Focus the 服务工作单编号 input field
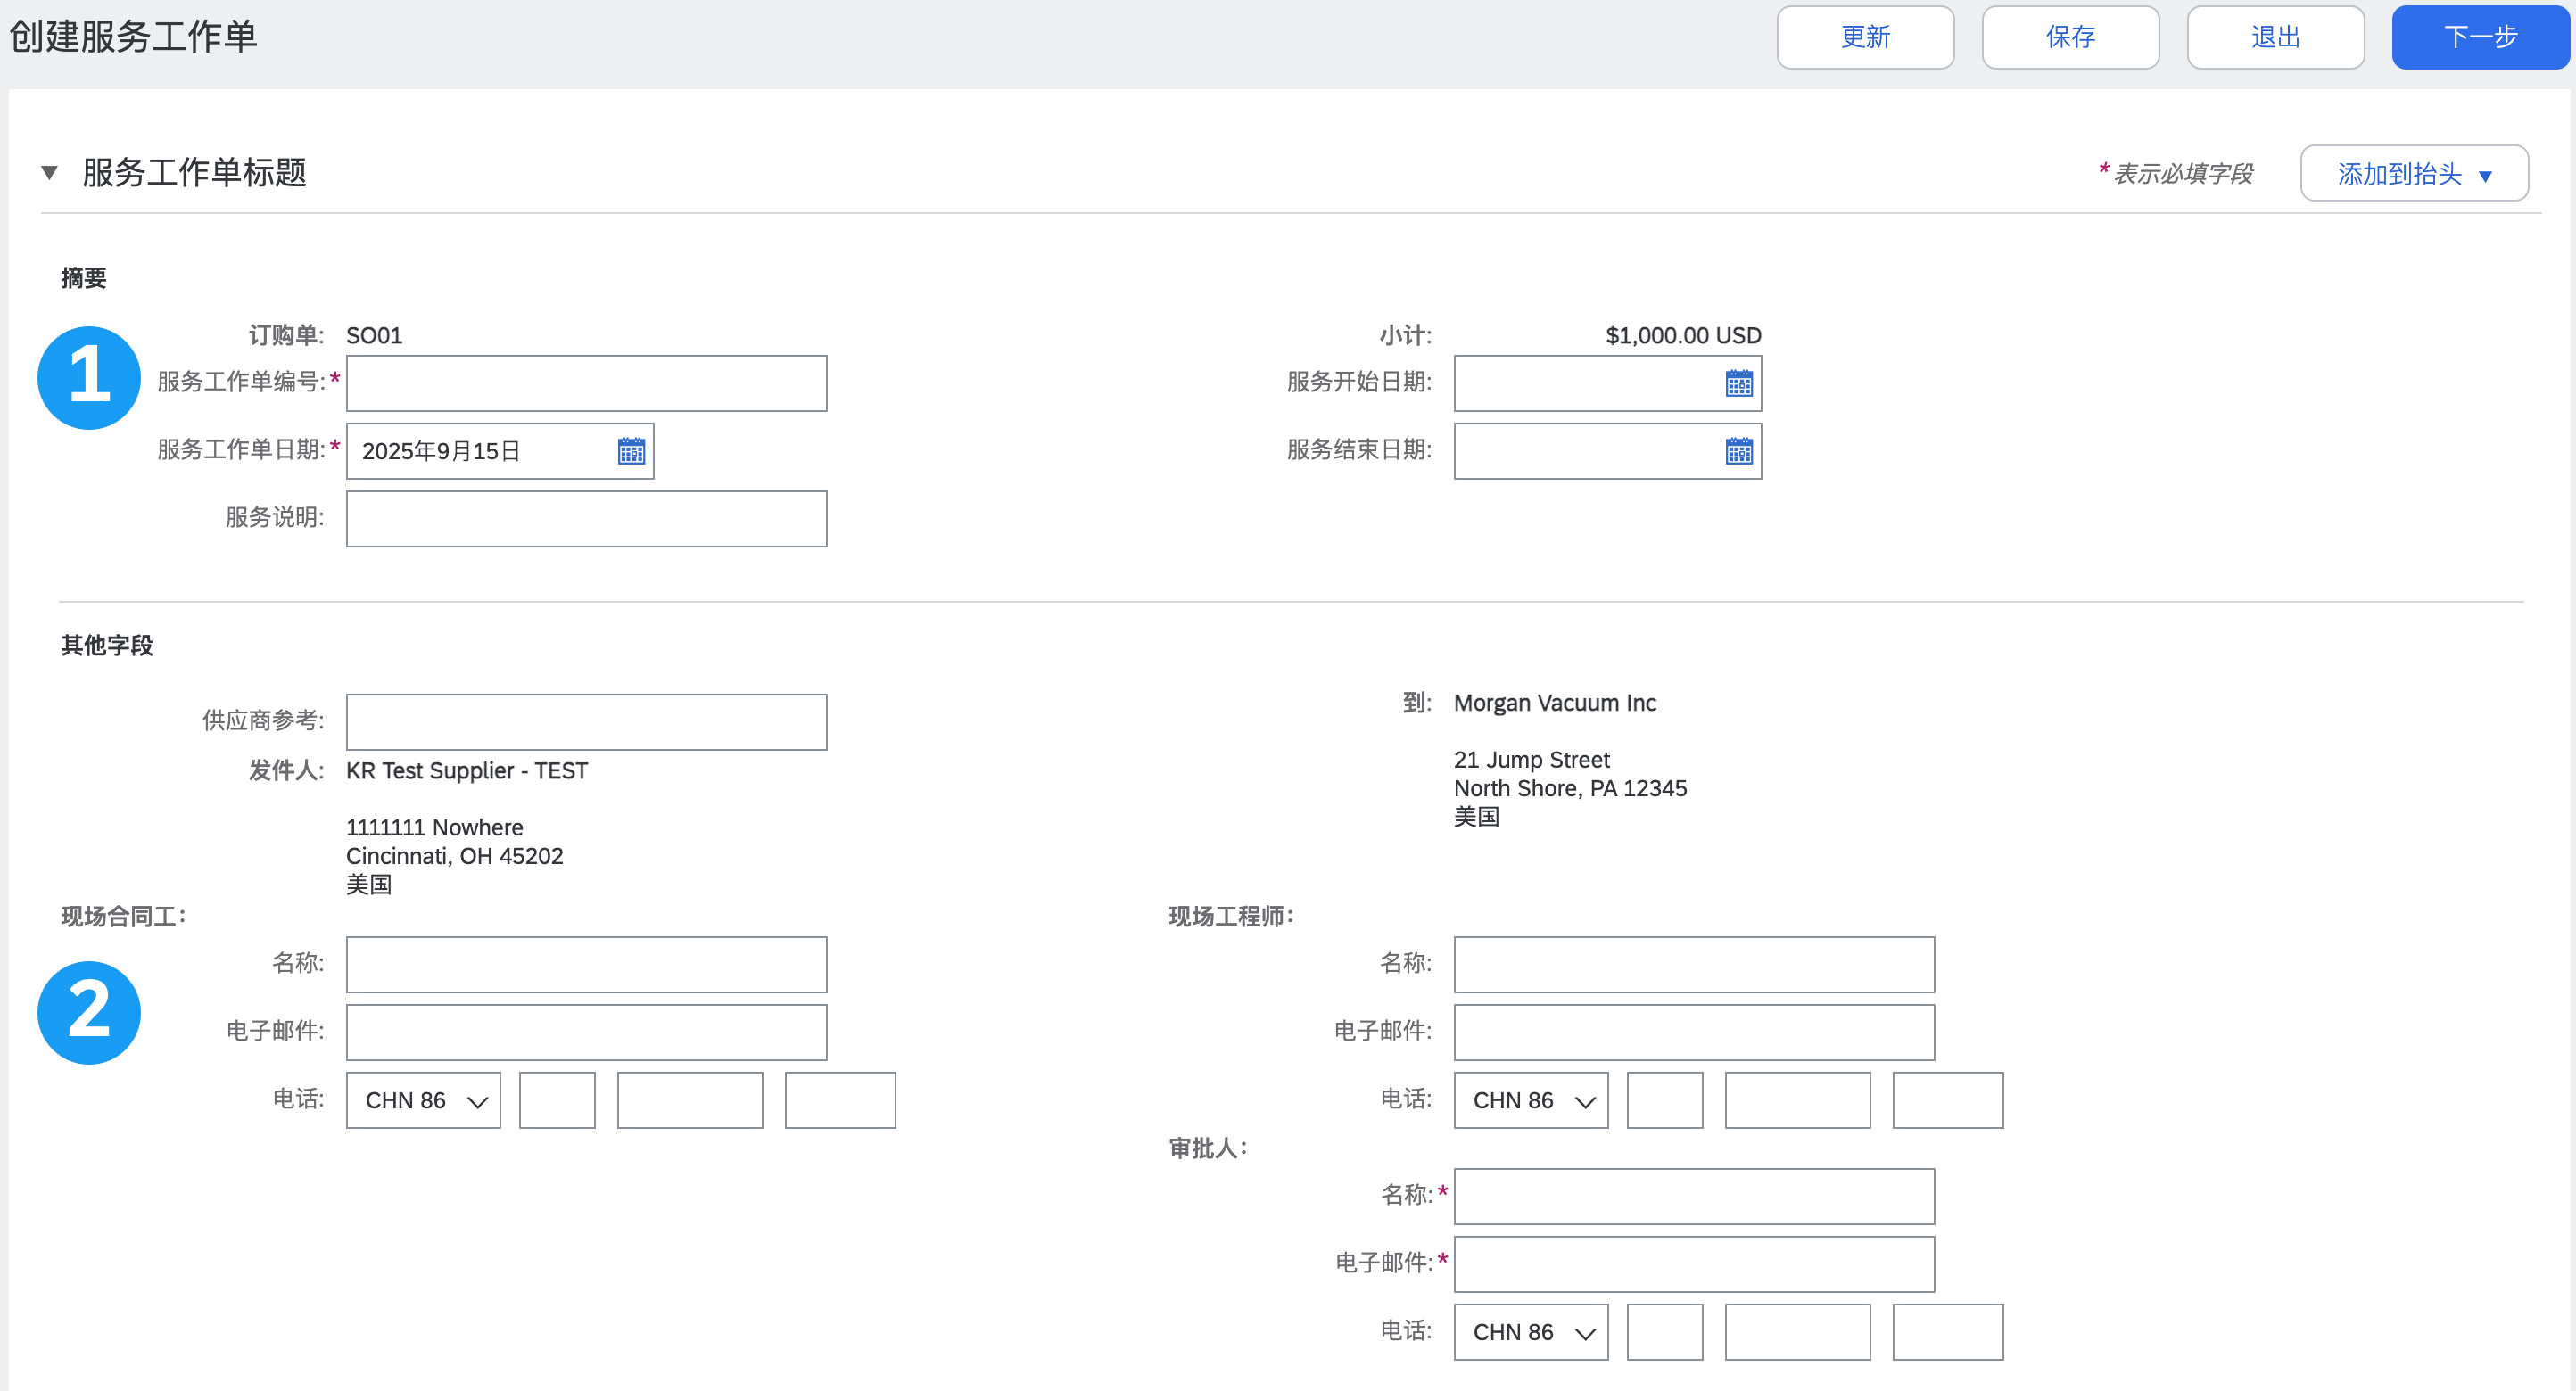Viewport: 2576px width, 1391px height. [586, 383]
